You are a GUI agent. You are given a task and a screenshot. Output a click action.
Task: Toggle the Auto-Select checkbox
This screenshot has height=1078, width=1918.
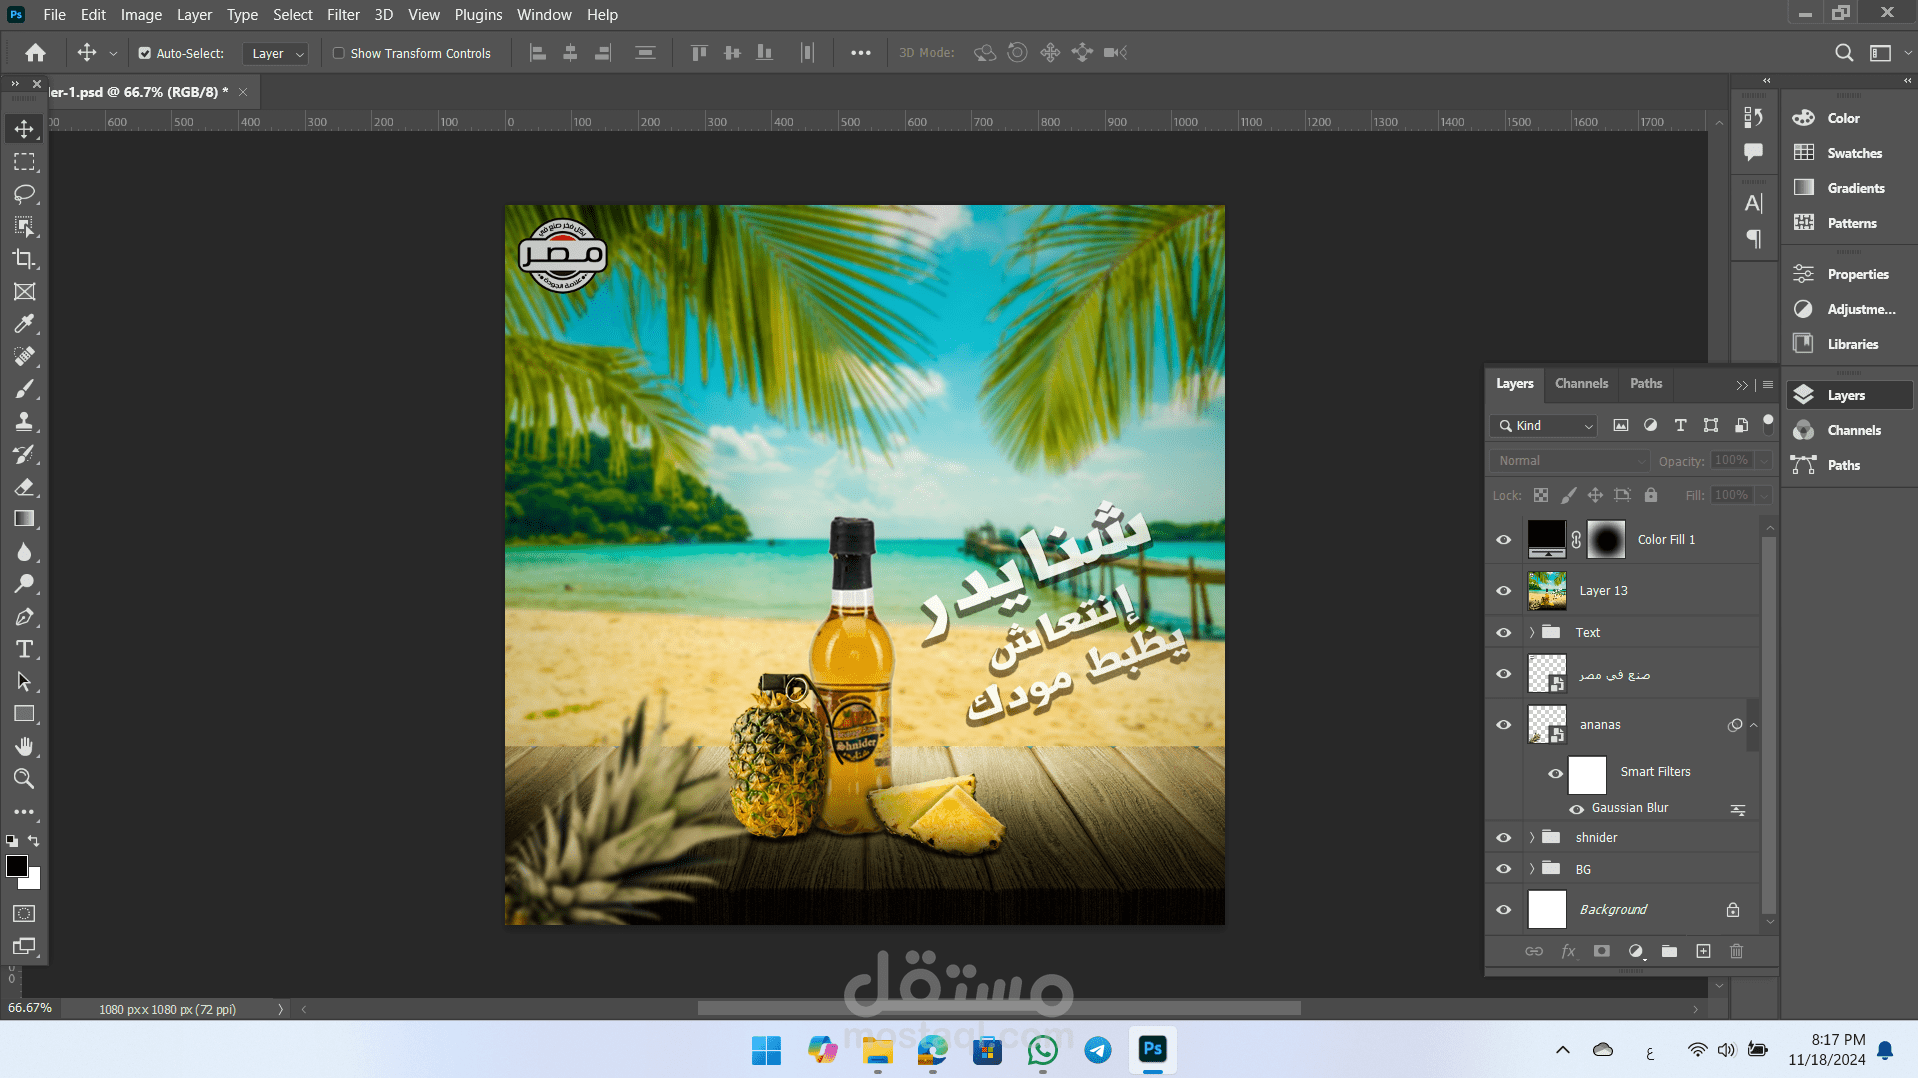point(145,54)
